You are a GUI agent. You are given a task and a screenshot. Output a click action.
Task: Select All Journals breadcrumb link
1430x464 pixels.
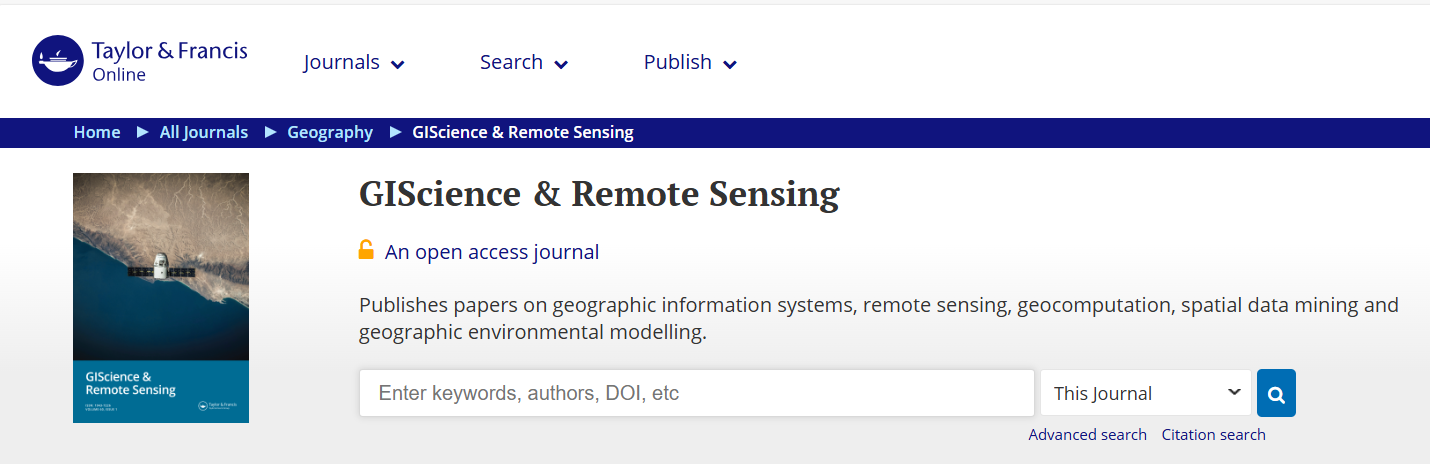tap(204, 132)
